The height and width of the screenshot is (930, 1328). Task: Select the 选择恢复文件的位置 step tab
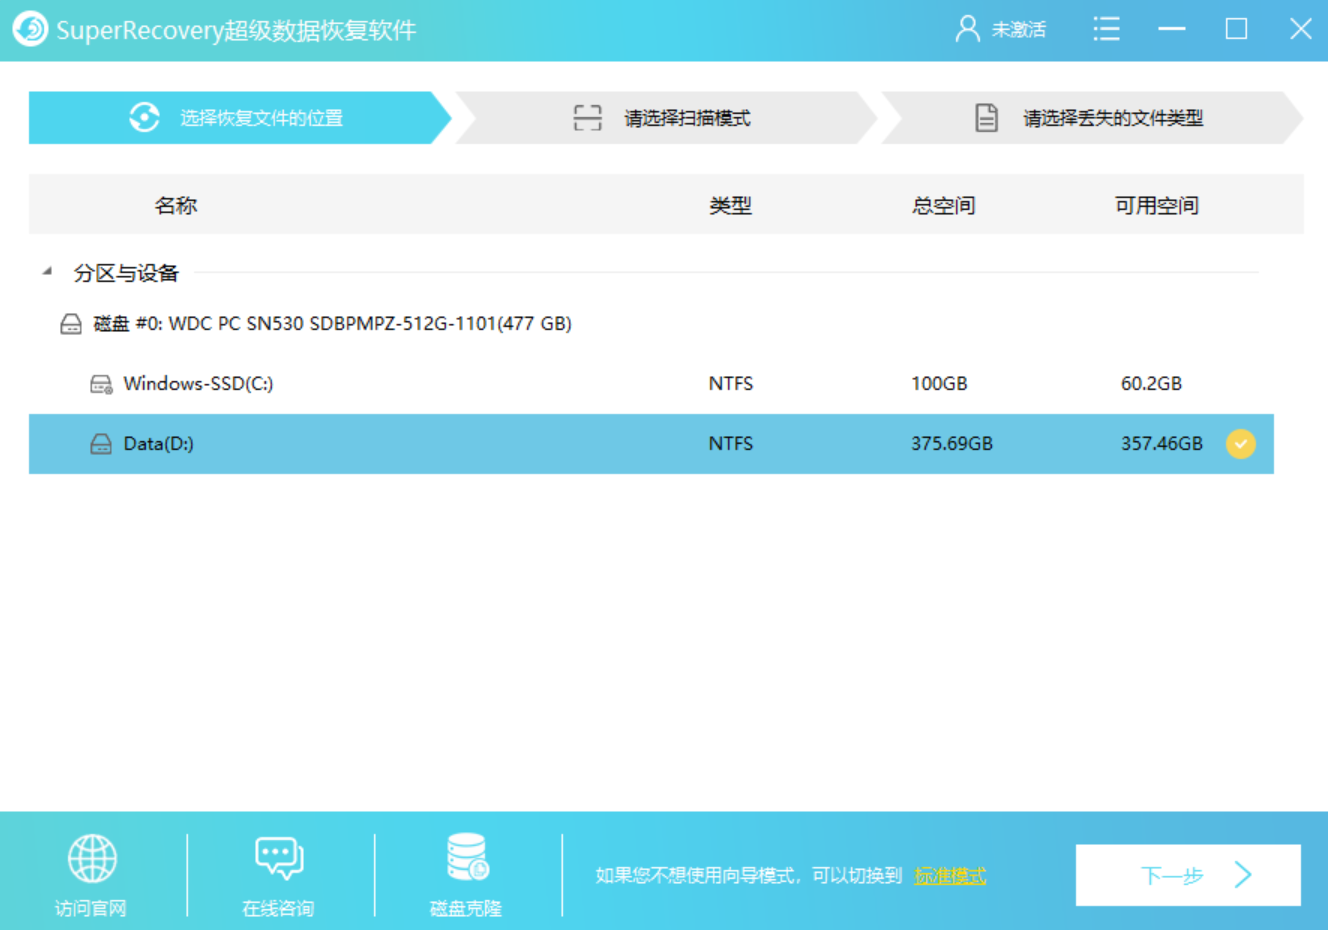(240, 118)
